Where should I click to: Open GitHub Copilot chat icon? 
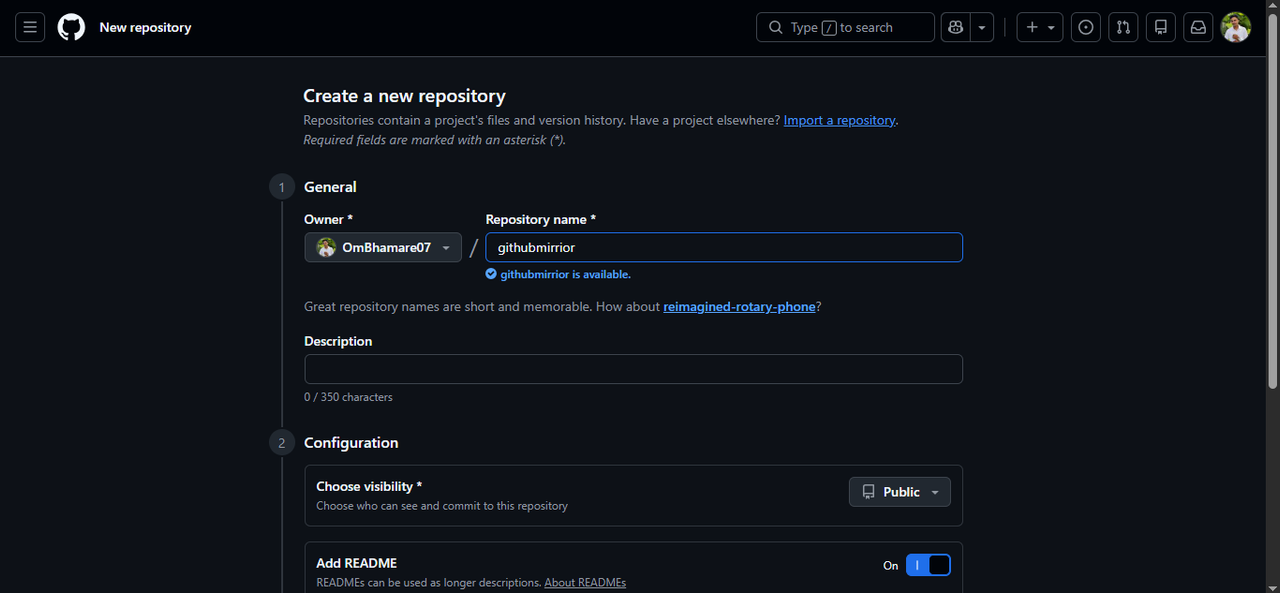coord(956,27)
